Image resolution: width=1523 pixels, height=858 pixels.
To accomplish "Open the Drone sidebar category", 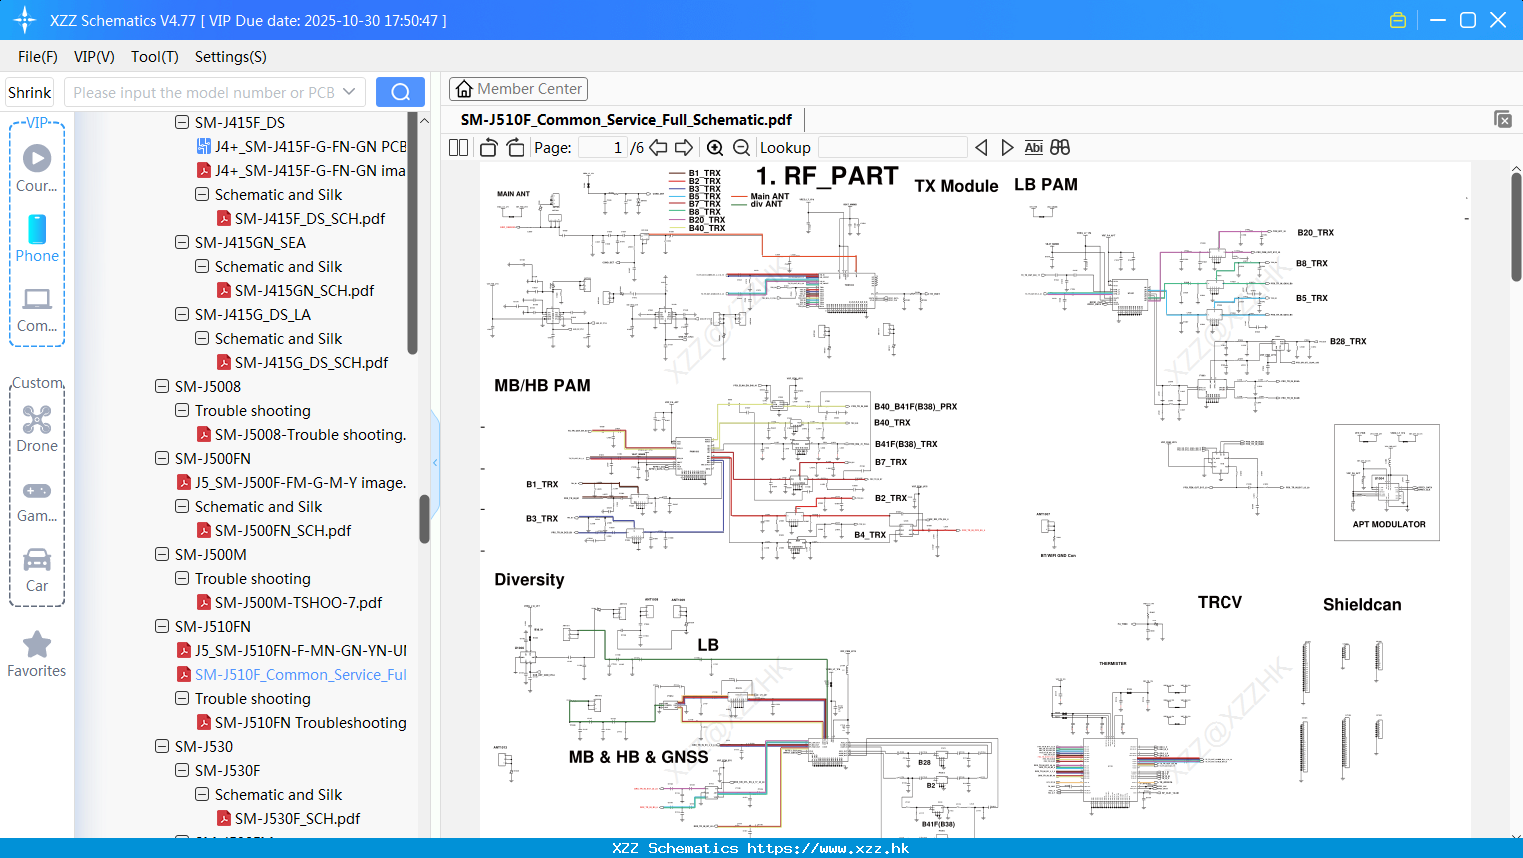I will (37, 429).
